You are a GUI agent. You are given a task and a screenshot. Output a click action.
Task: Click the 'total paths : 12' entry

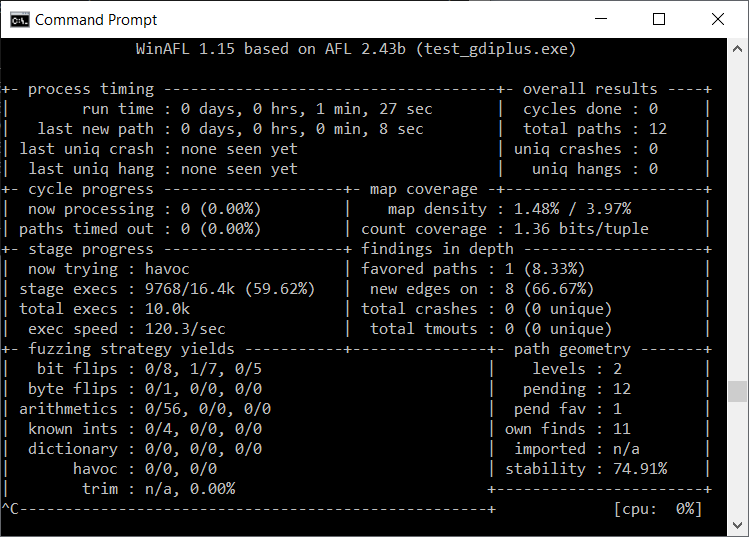click(595, 129)
